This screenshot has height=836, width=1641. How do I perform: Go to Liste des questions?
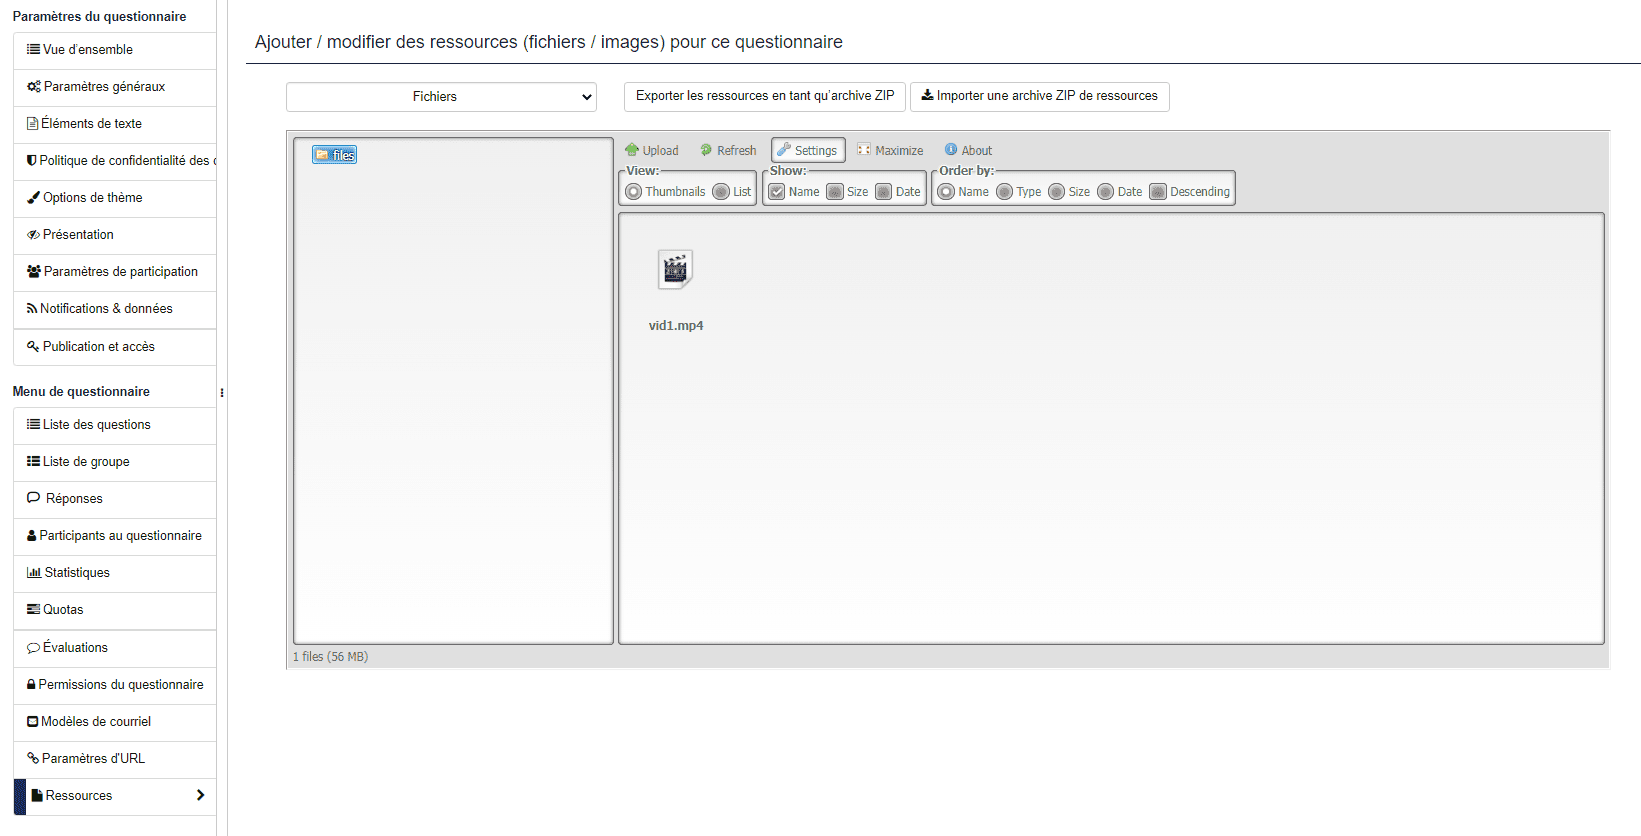click(115, 425)
